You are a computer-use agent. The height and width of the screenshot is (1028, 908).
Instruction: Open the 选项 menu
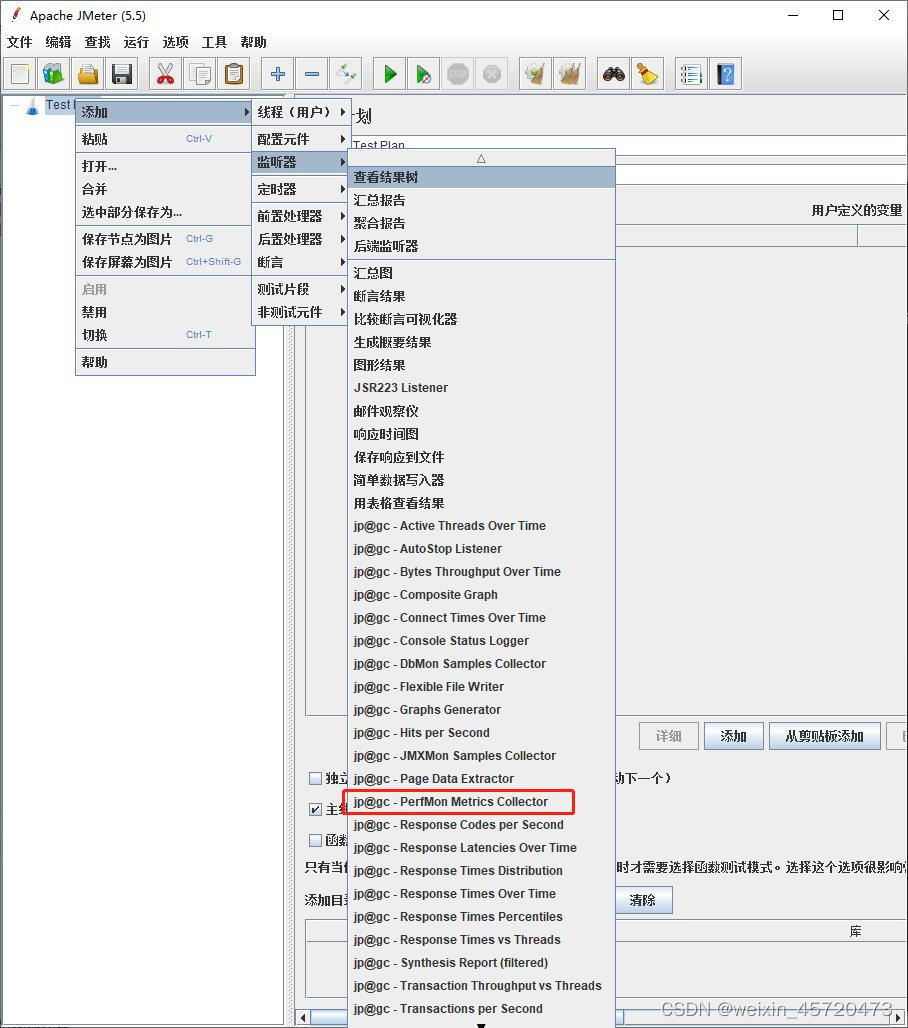coord(175,42)
